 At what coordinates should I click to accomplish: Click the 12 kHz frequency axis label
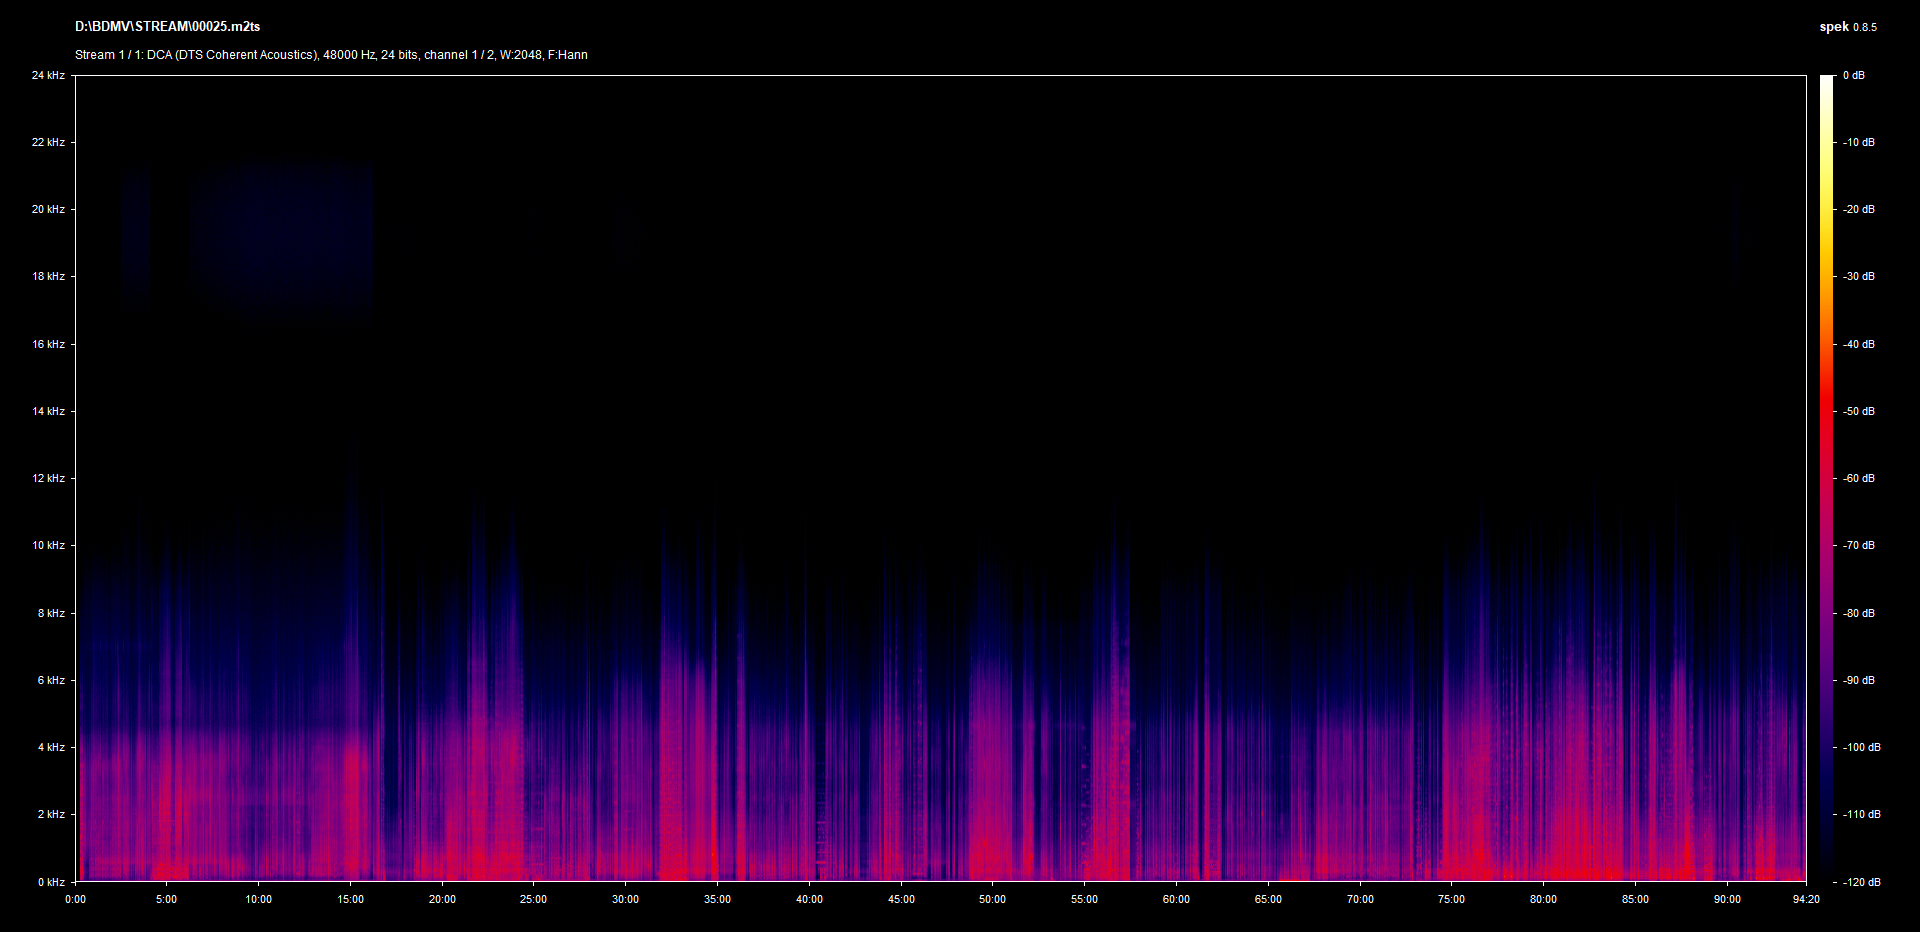[48, 478]
